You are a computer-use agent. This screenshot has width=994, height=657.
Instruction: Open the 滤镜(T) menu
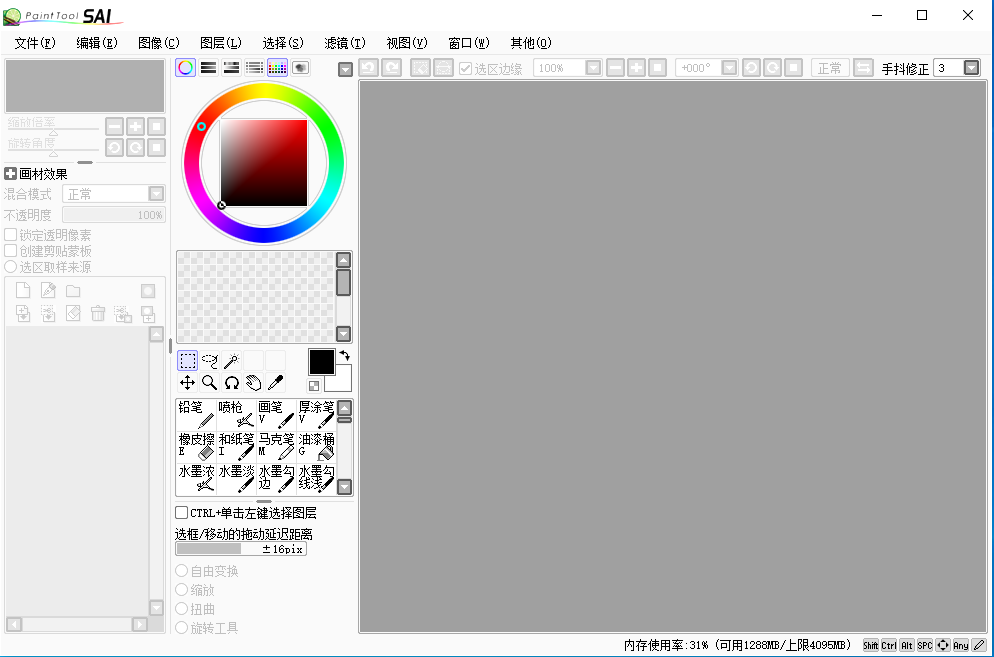345,43
